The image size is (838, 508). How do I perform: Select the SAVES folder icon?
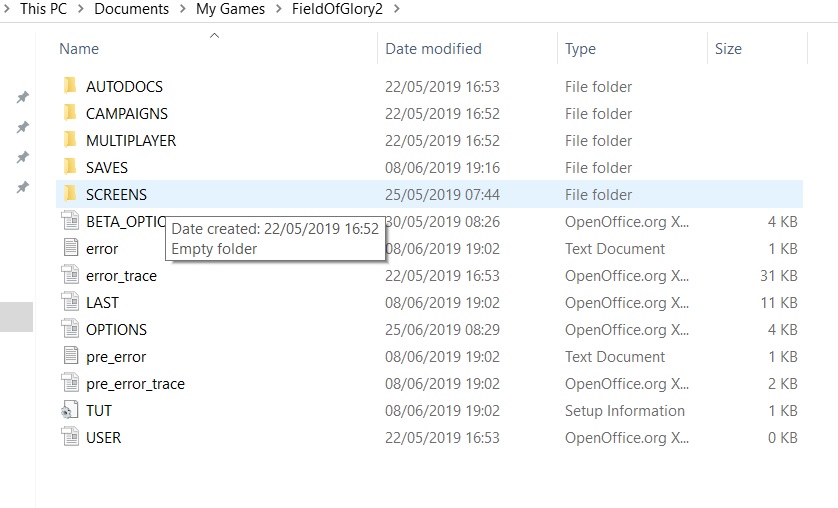69,167
